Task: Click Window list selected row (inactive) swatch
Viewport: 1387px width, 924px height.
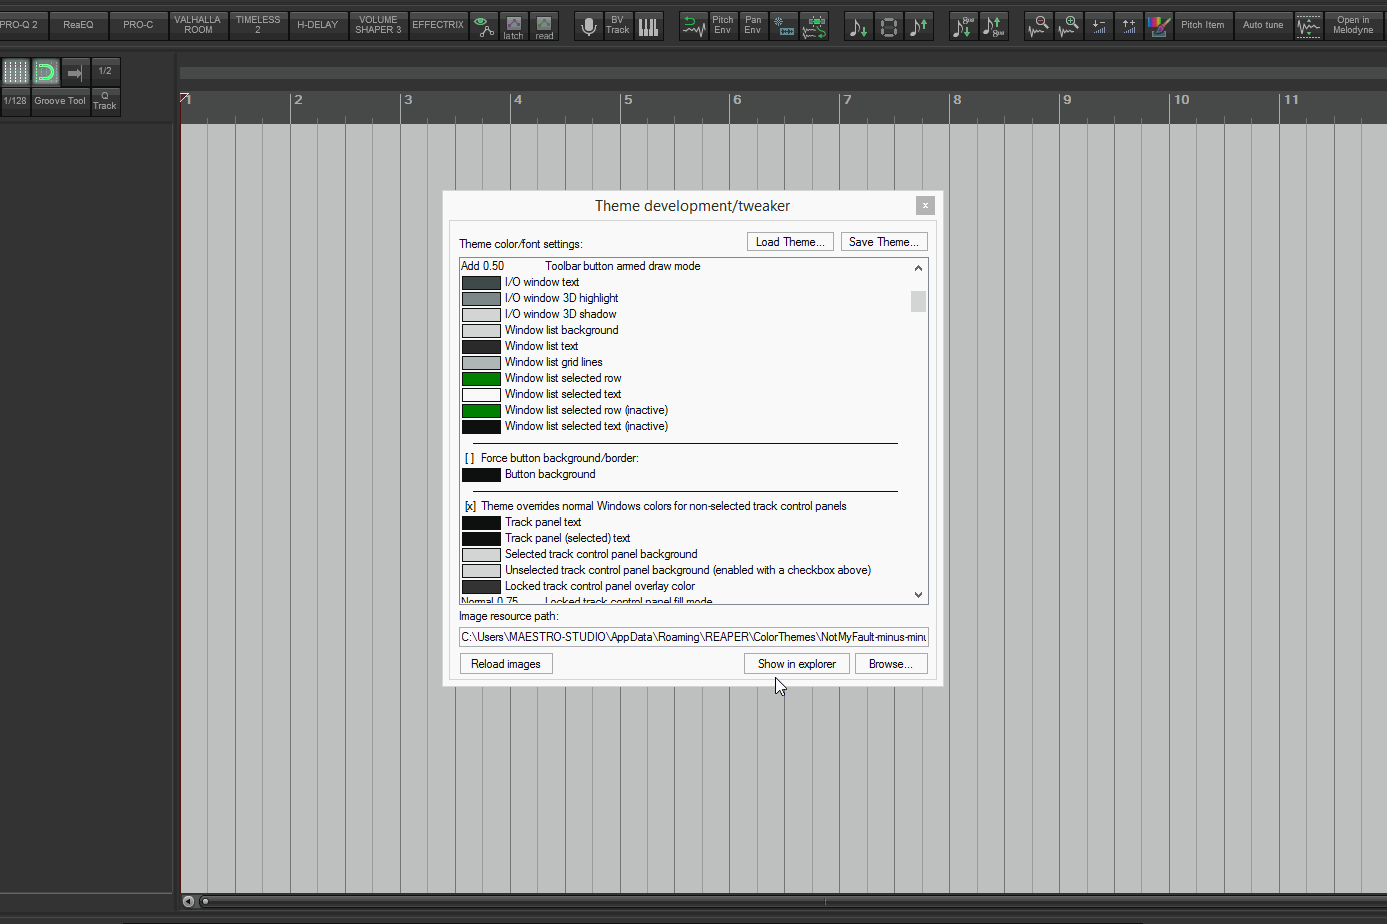Action: click(x=481, y=411)
